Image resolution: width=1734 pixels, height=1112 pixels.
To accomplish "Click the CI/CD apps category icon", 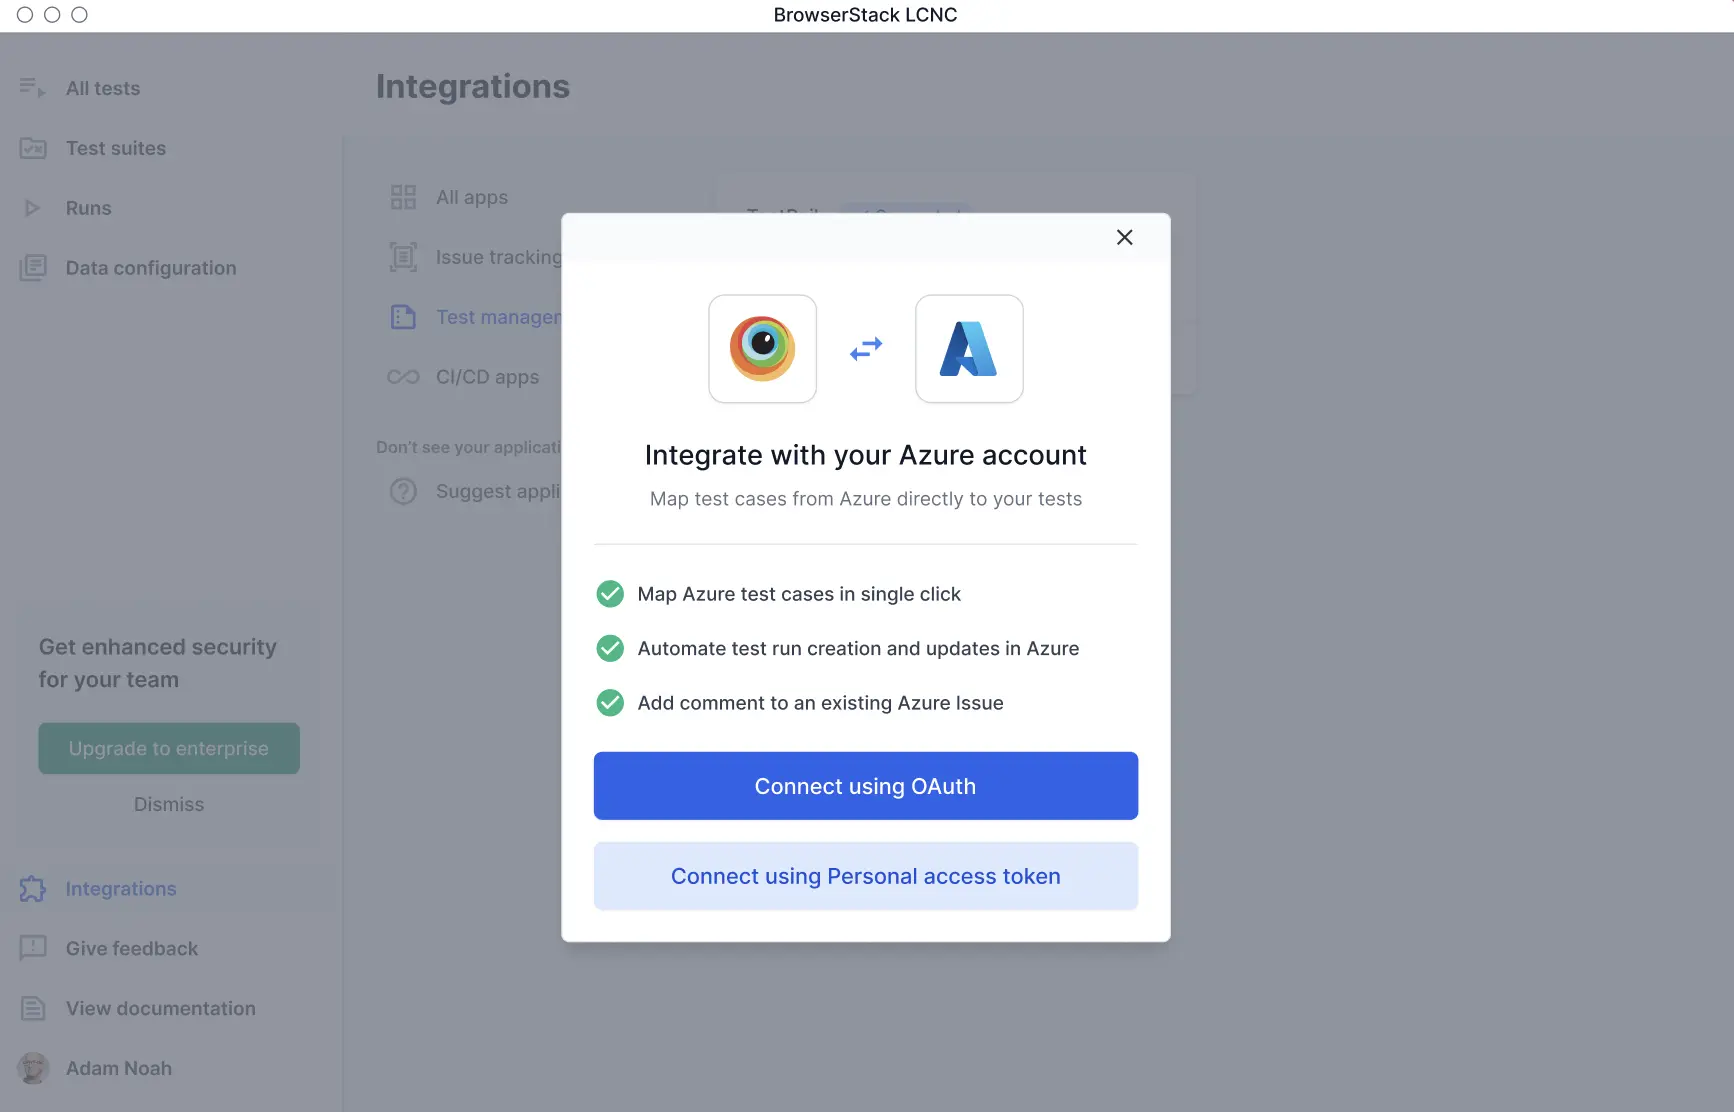I will click(403, 377).
